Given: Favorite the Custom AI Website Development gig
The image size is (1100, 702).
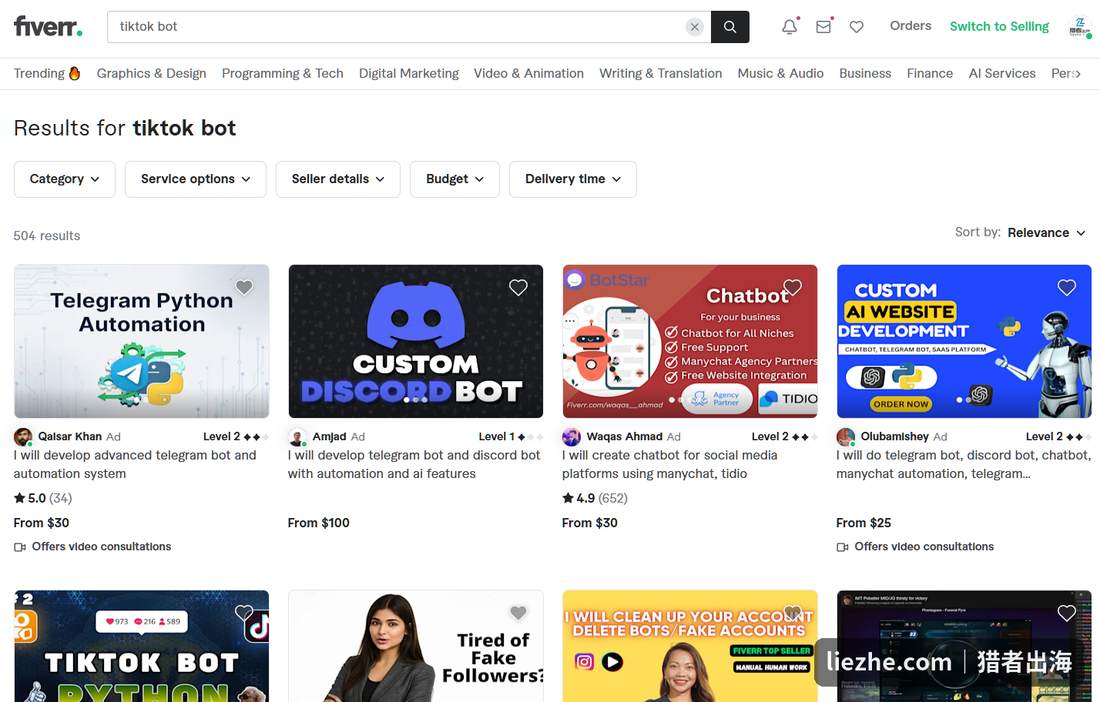Looking at the screenshot, I should (x=1067, y=287).
